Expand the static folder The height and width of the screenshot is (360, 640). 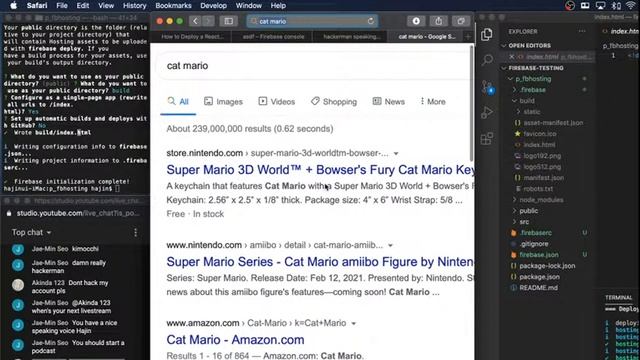coord(518,112)
